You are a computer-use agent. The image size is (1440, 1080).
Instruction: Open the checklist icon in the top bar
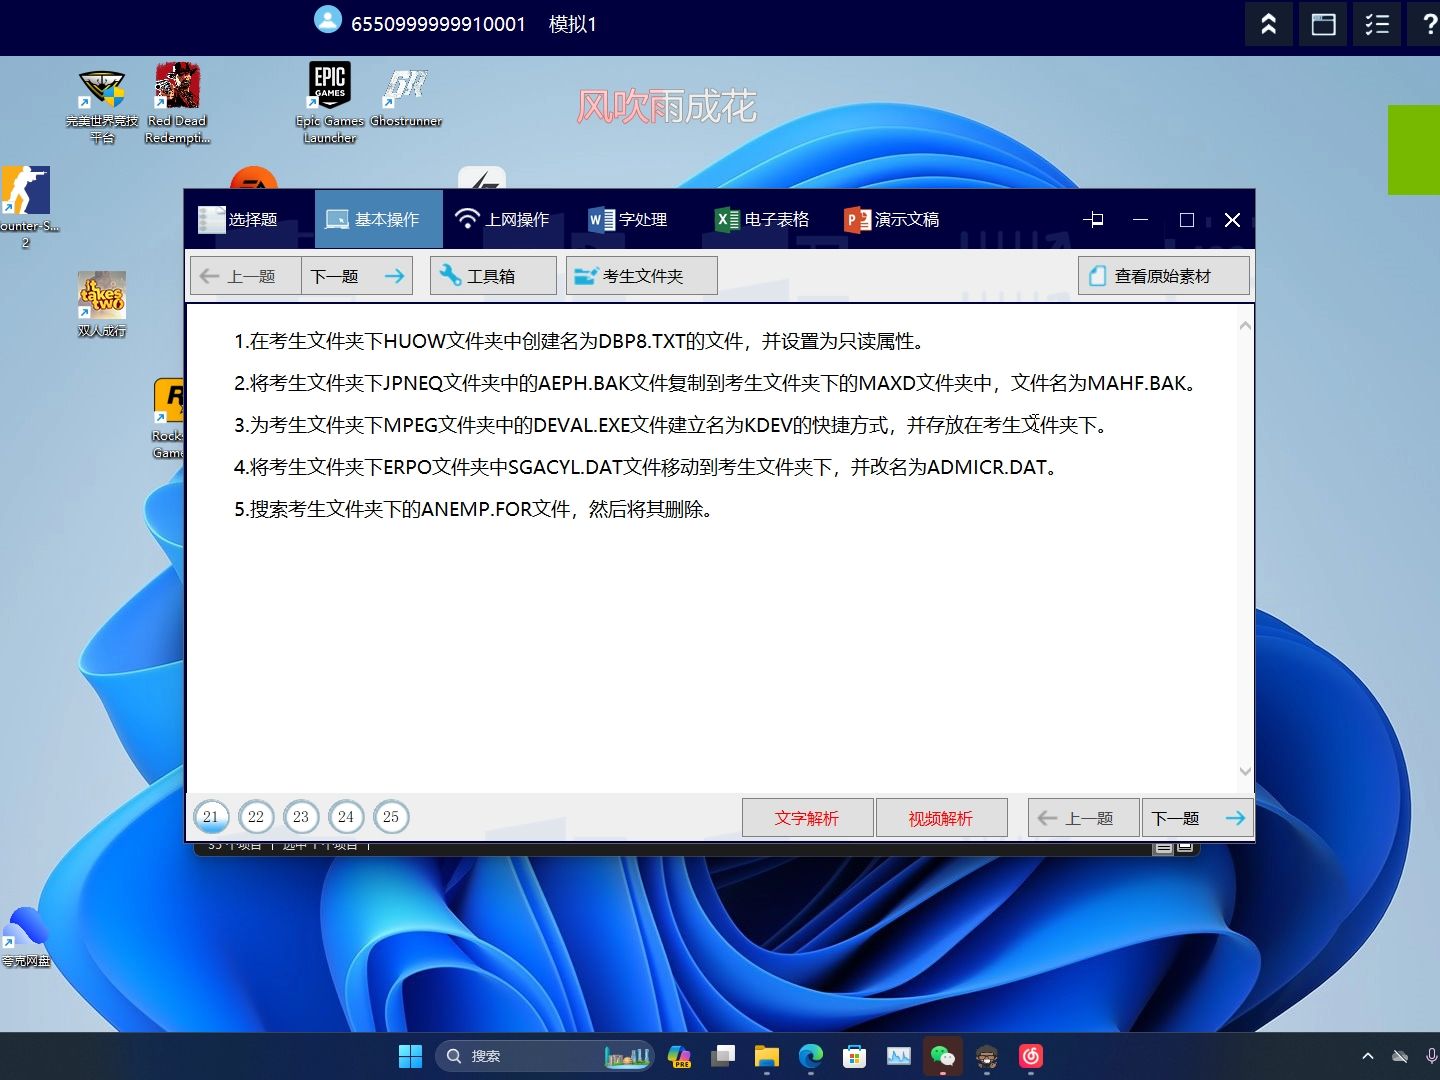point(1377,24)
